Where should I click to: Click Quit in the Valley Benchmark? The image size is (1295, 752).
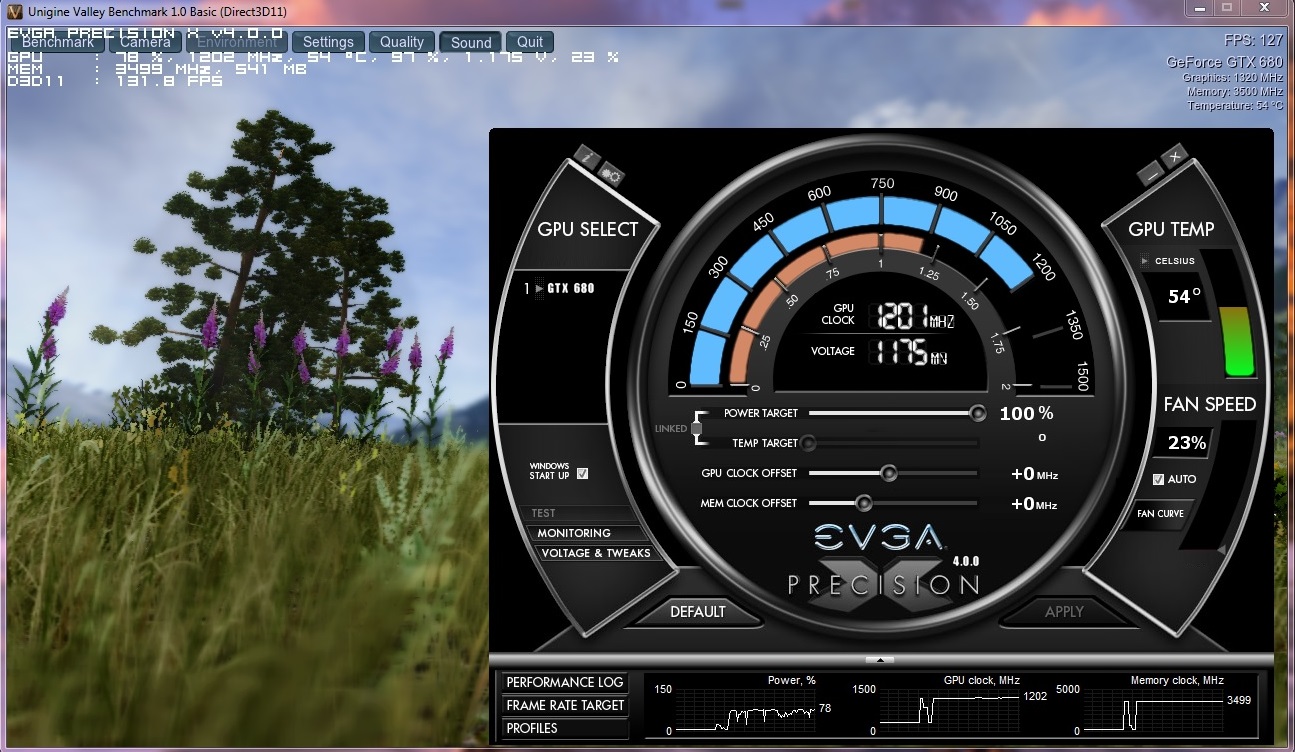point(530,42)
